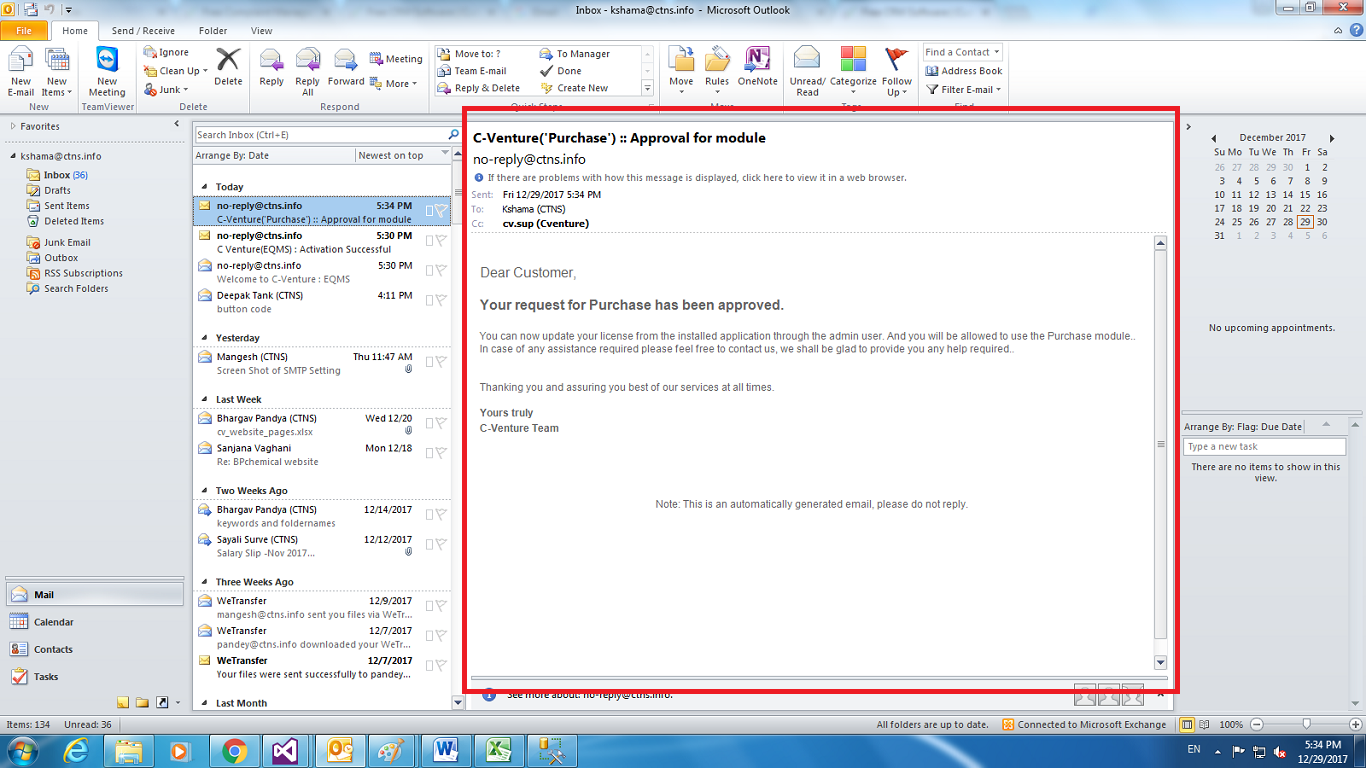Switch to the Folder tab

(x=213, y=31)
